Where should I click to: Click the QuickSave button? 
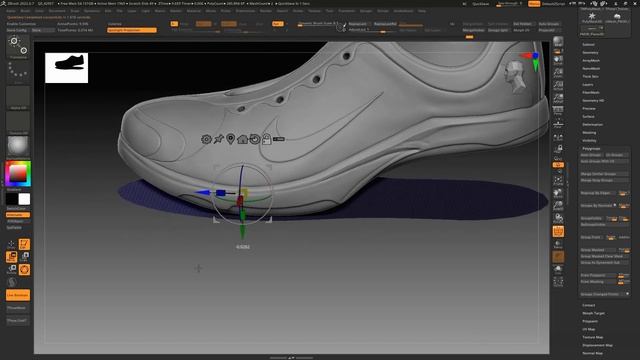pos(481,4)
